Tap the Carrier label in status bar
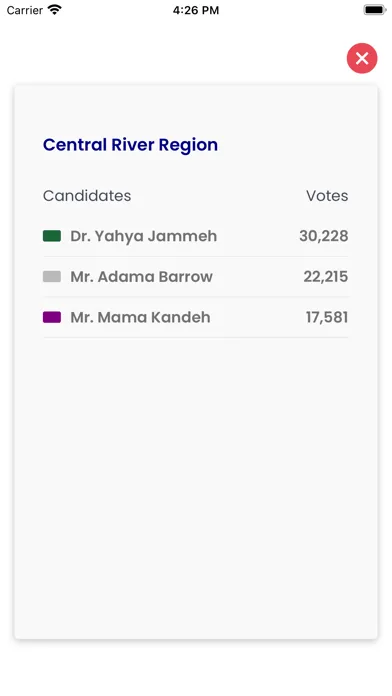The height and width of the screenshot is (696, 392). tap(25, 10)
